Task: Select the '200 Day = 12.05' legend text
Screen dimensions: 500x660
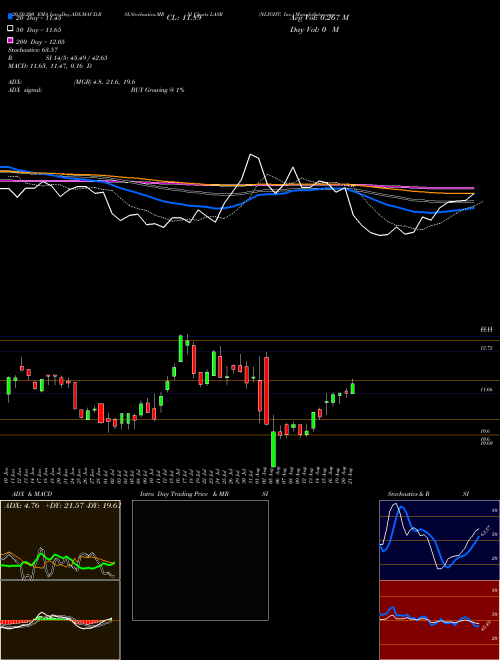Action: [40, 42]
